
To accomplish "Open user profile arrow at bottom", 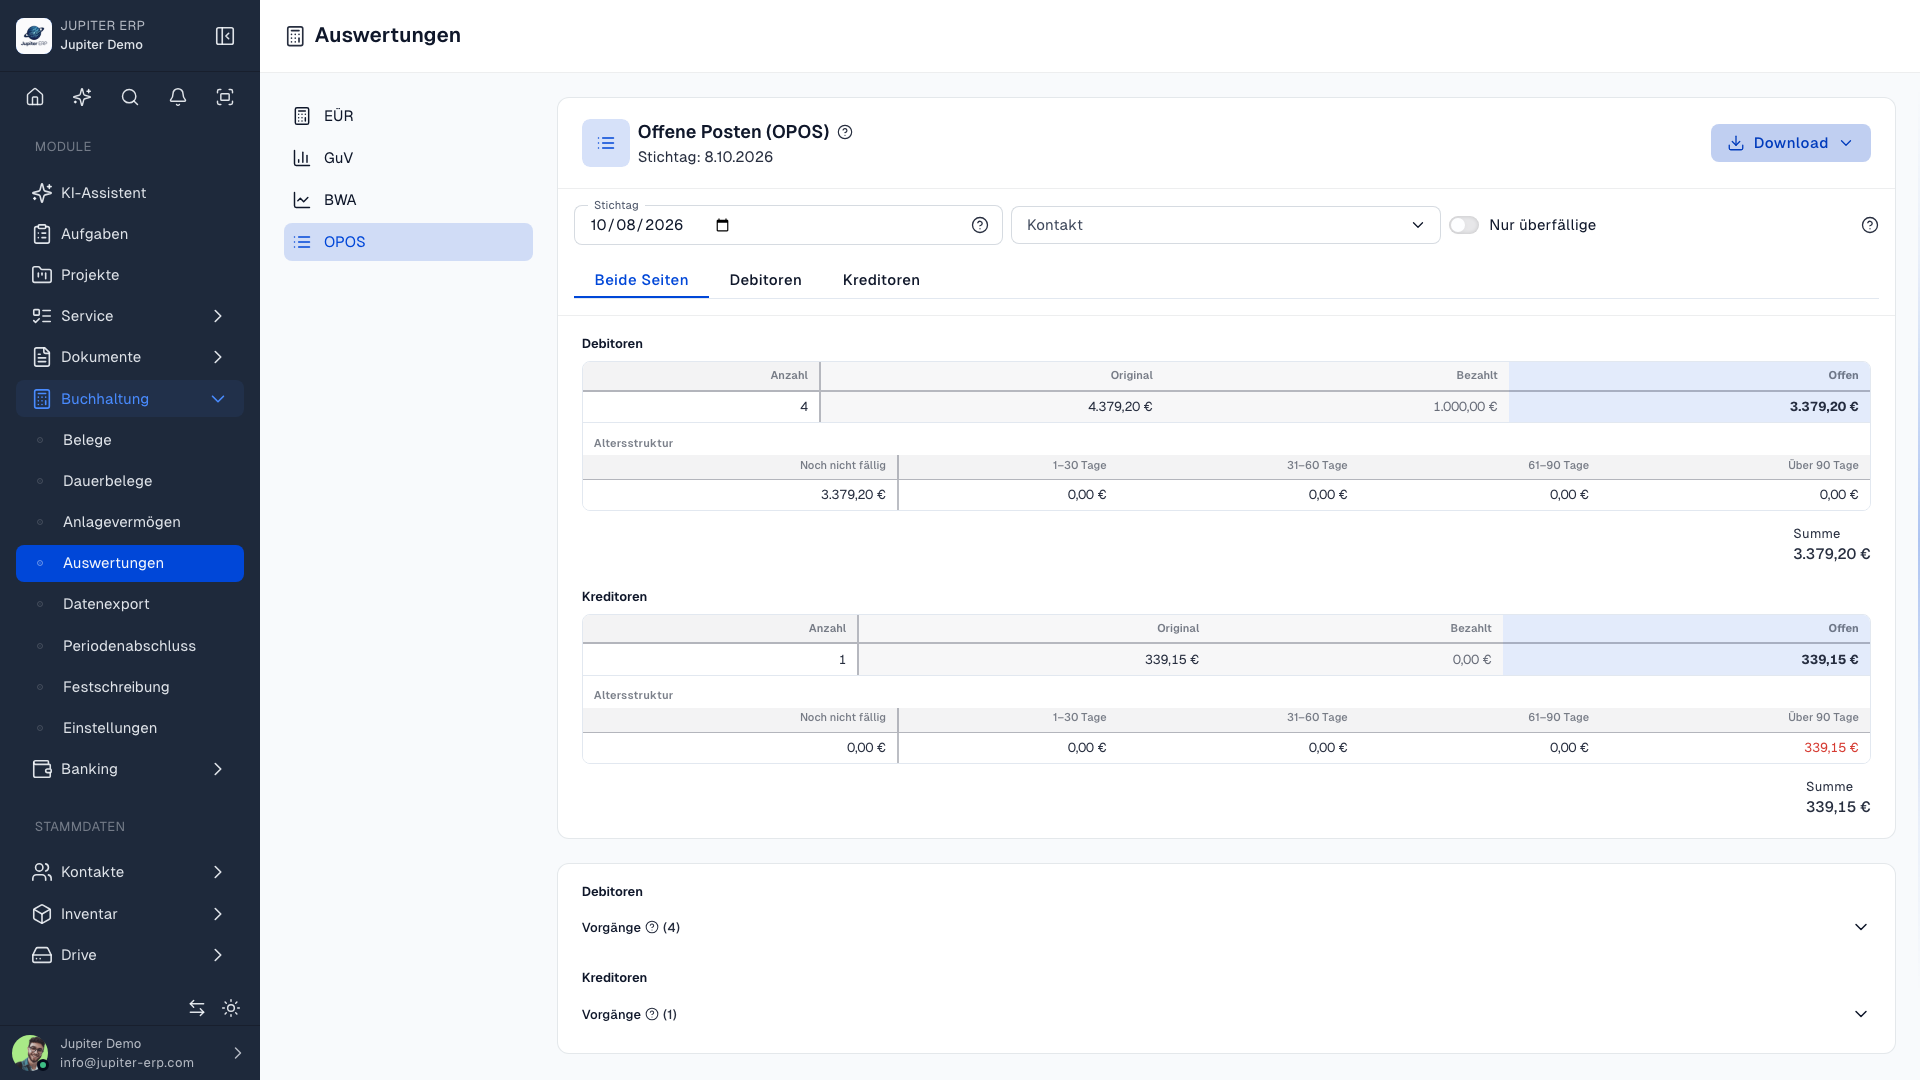I will pyautogui.click(x=238, y=1053).
